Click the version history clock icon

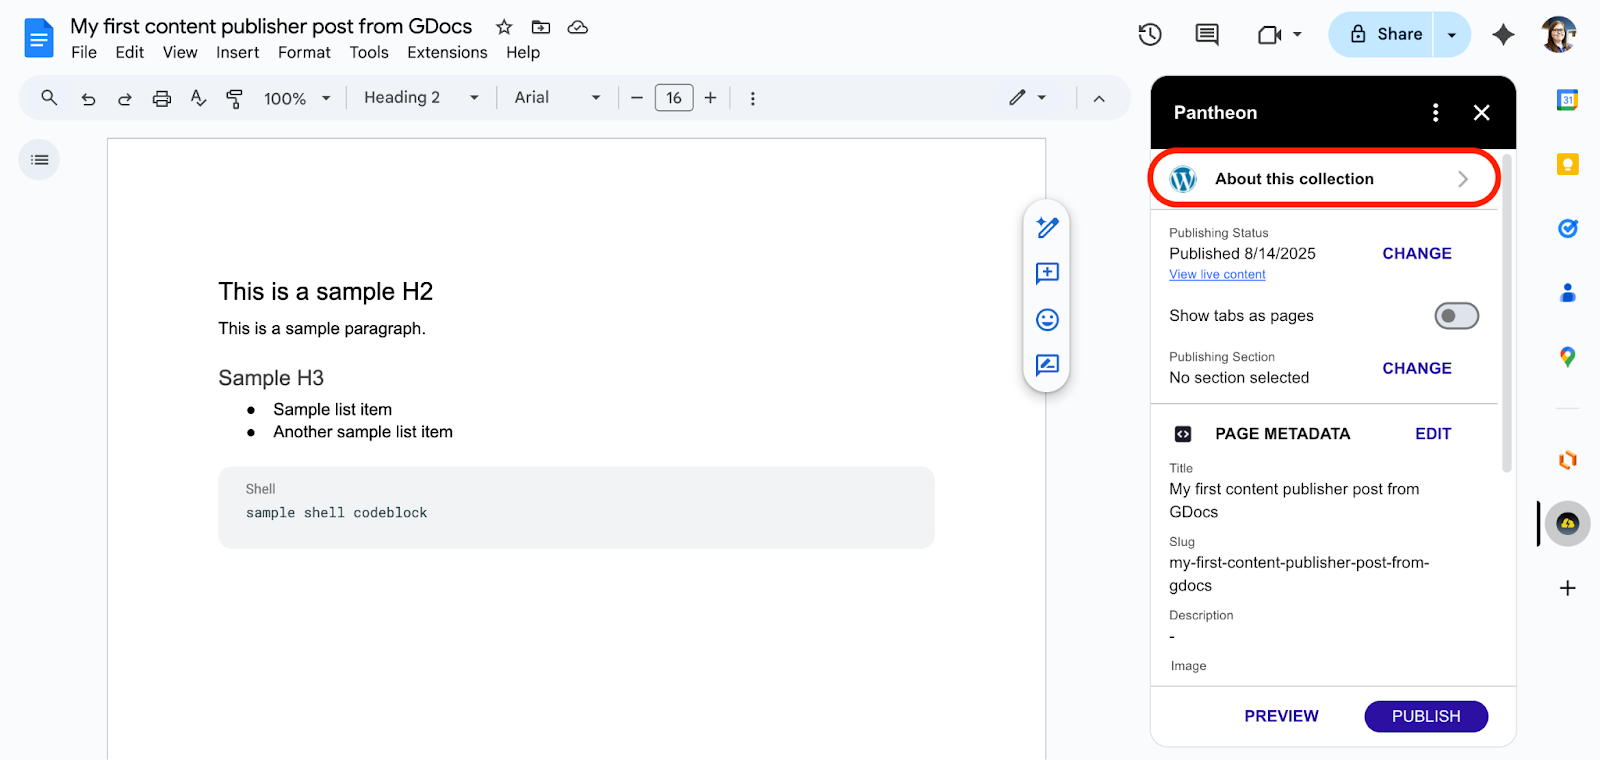click(x=1150, y=35)
